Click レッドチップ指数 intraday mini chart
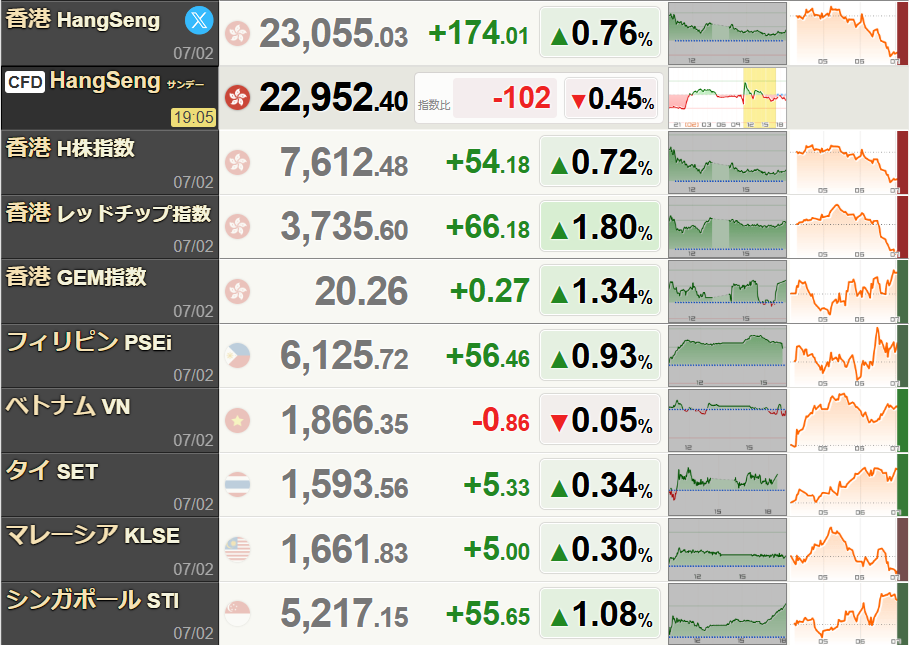This screenshot has height=645, width=909. [728, 227]
